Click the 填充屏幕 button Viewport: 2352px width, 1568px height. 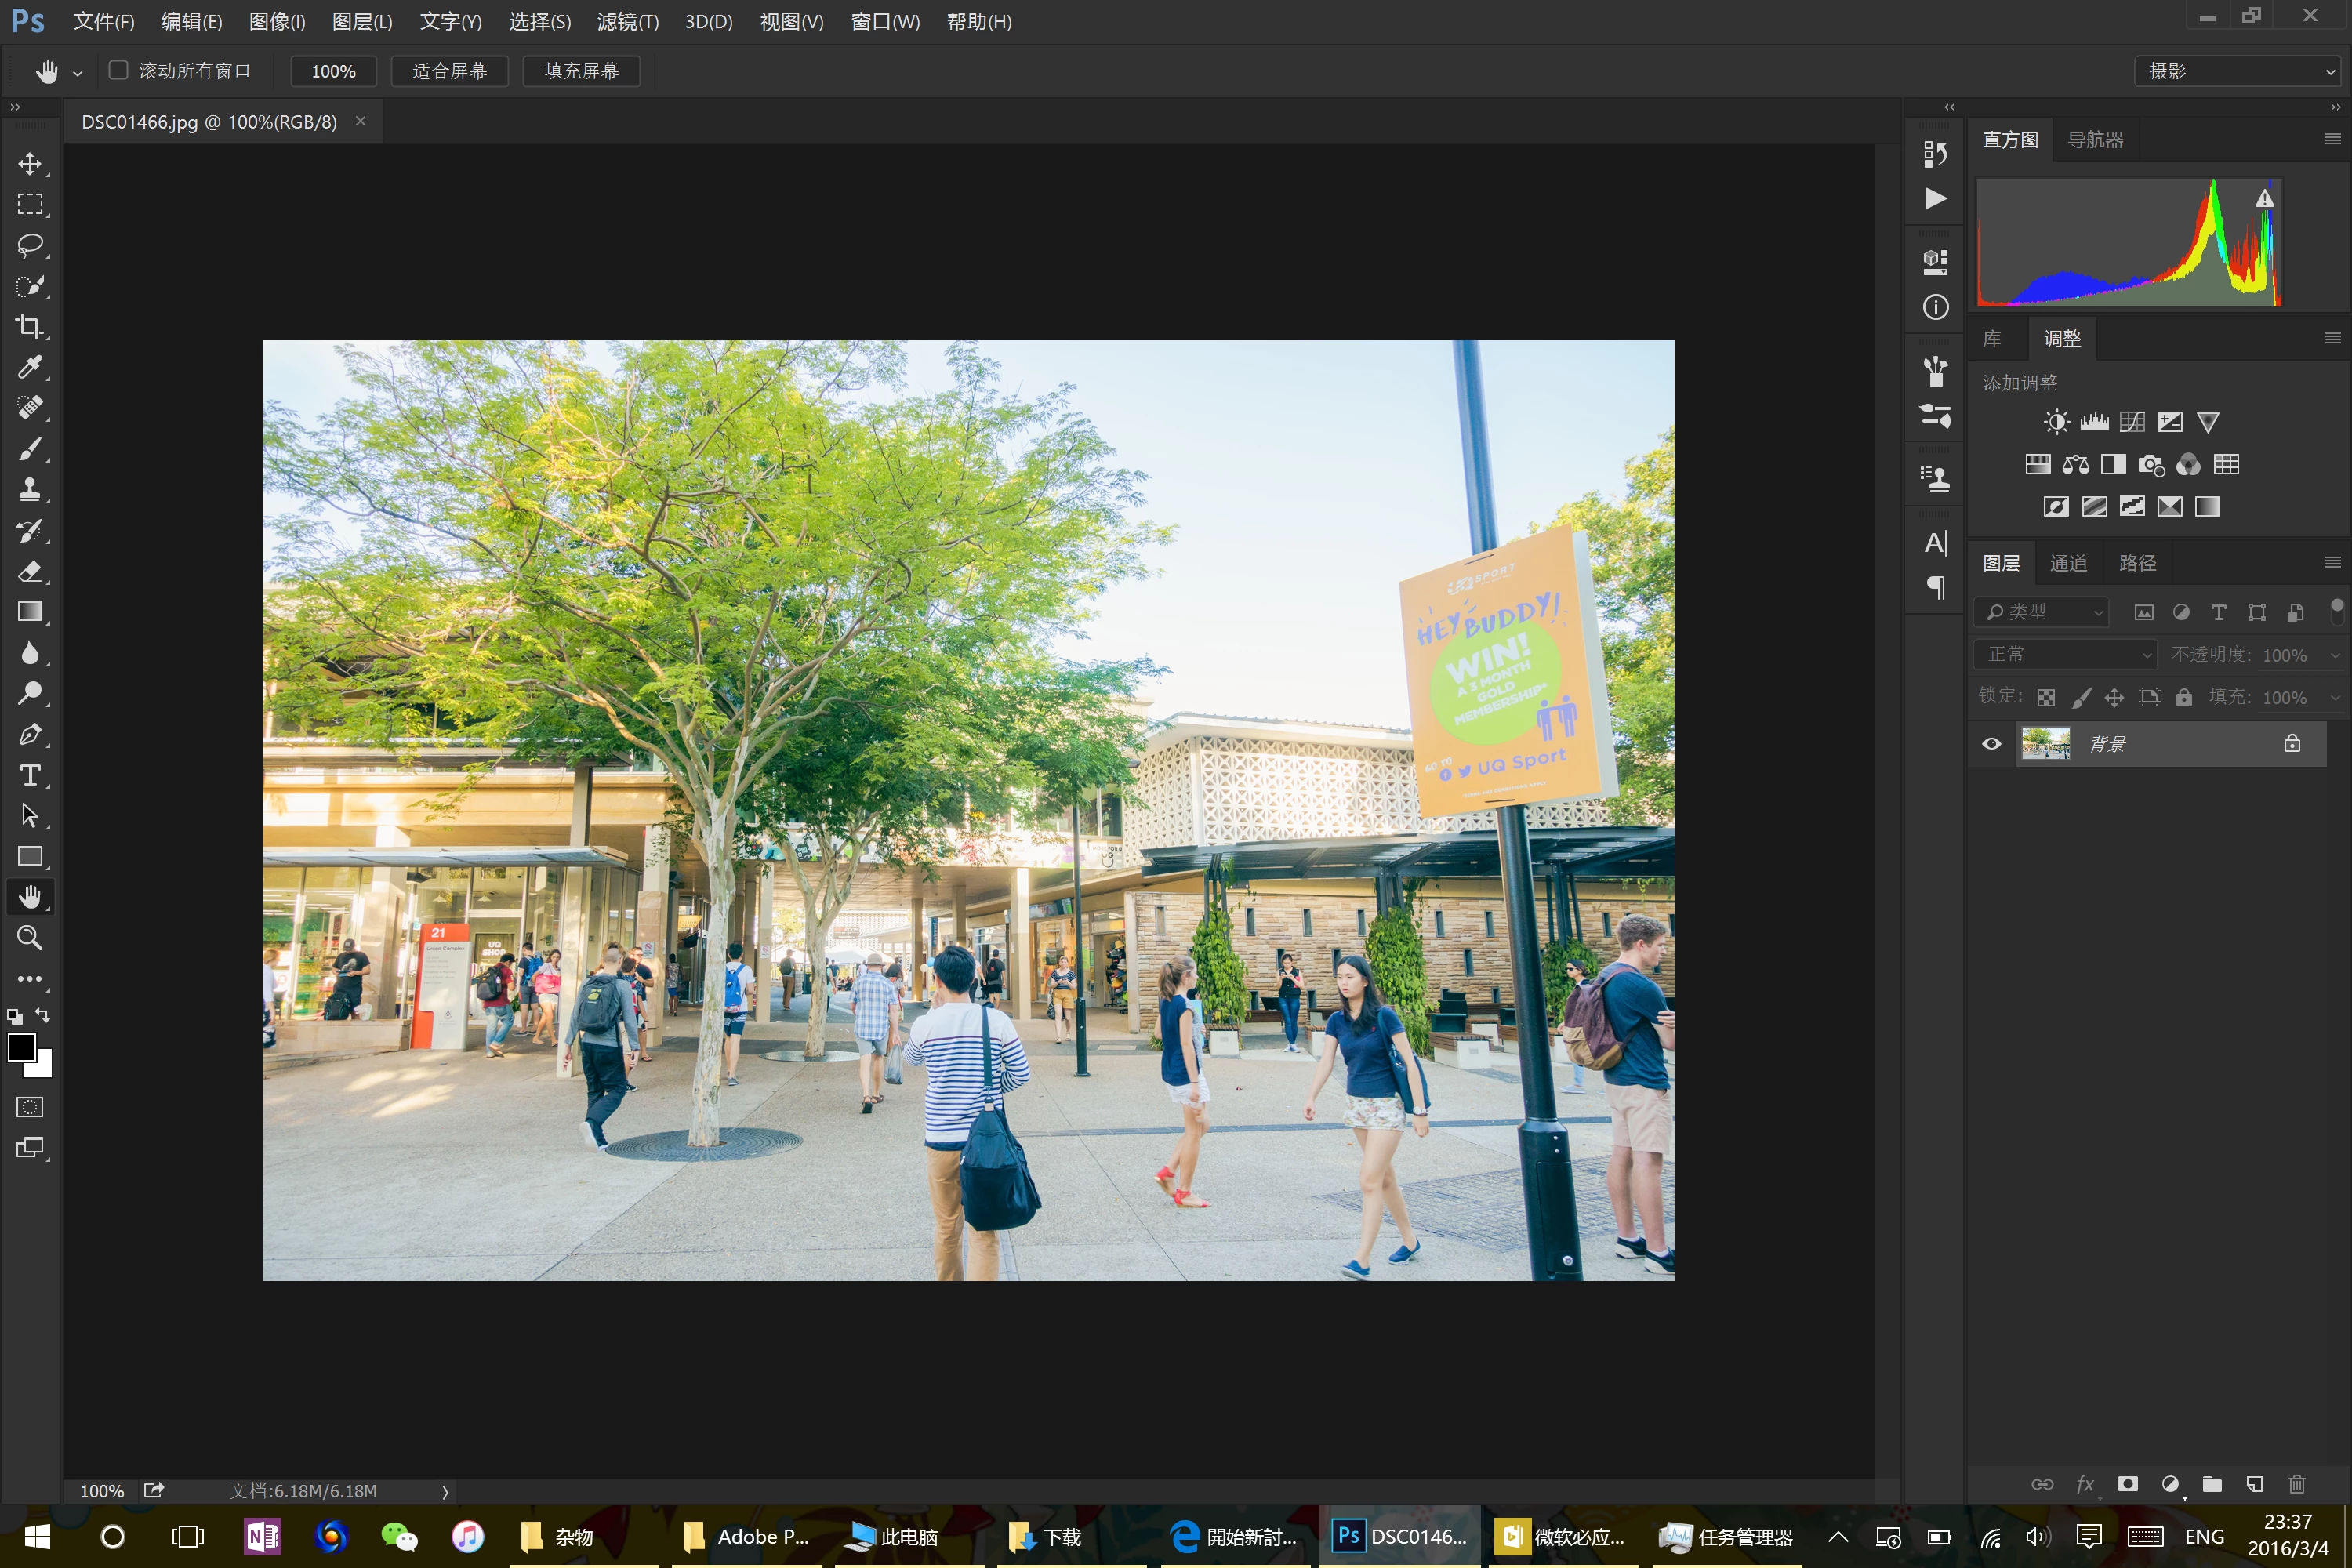581,71
